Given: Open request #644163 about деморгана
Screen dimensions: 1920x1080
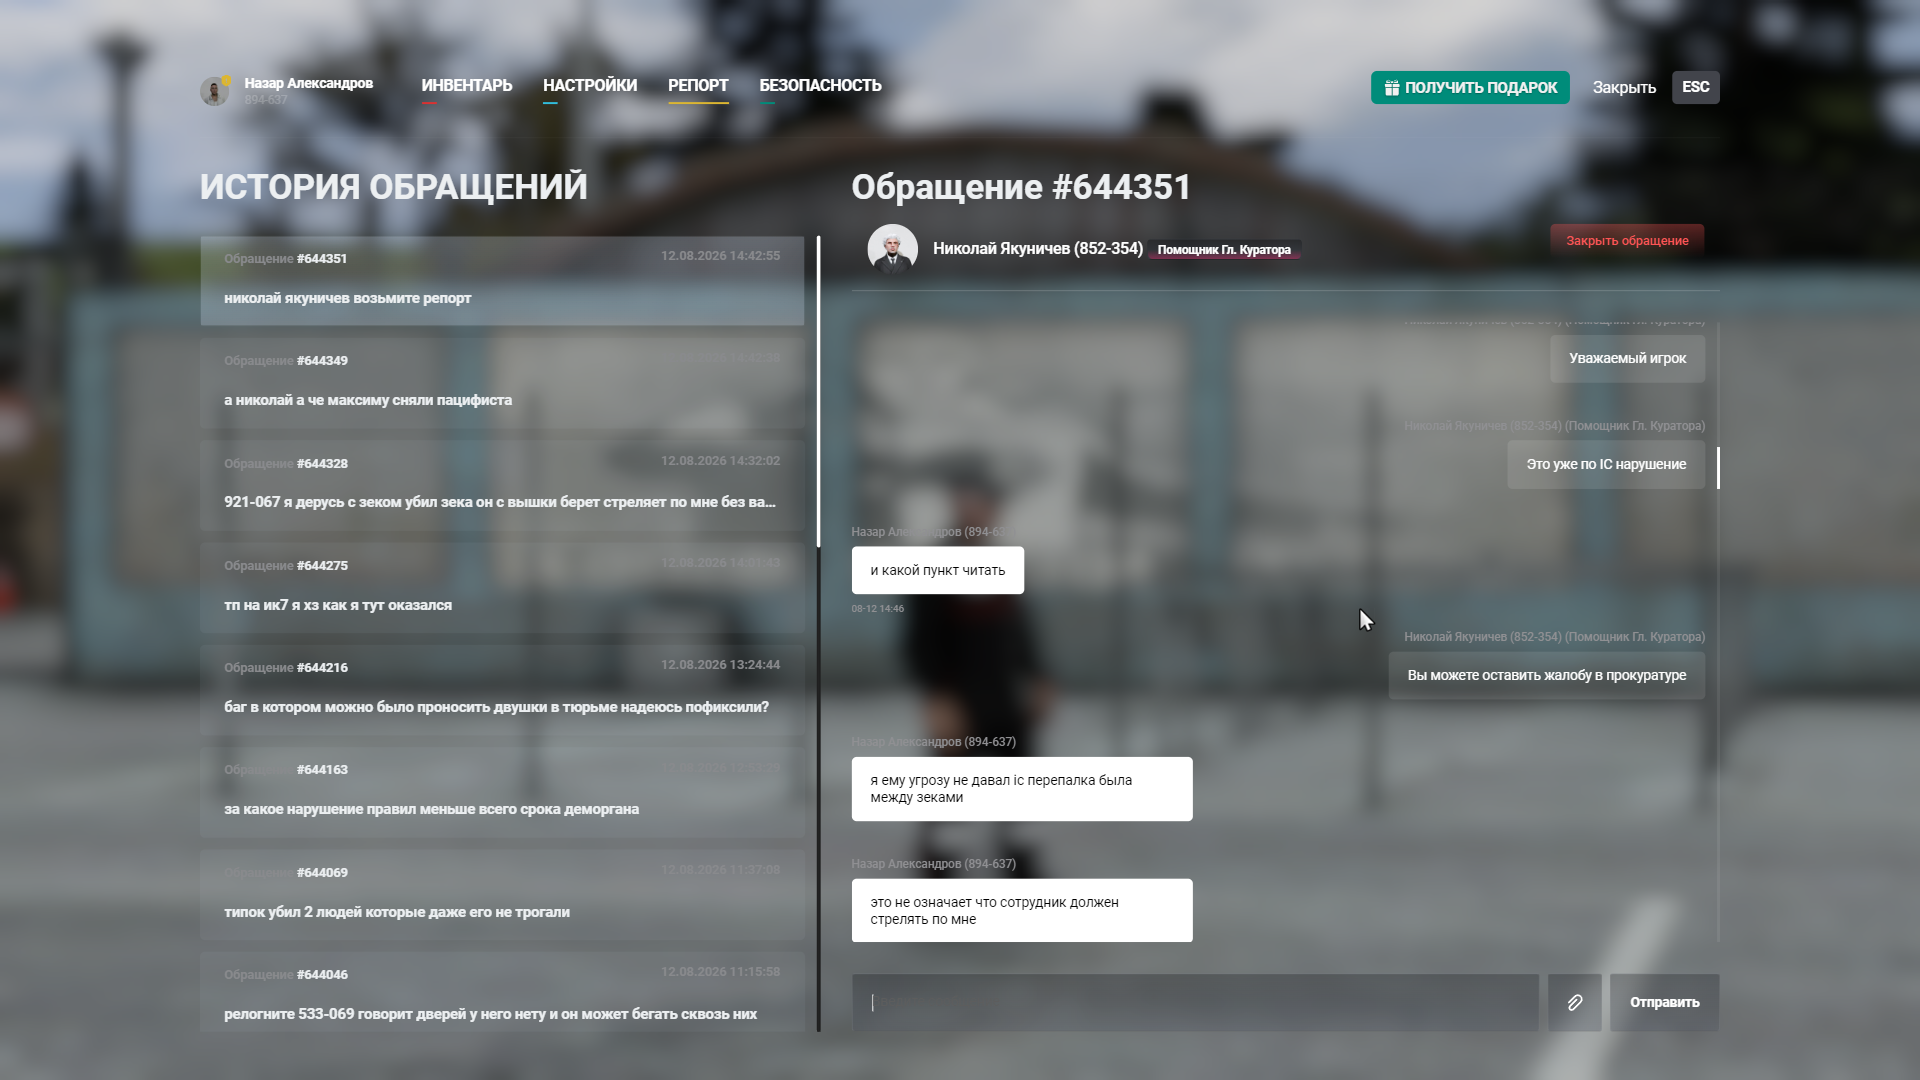Looking at the screenshot, I should 502,792.
